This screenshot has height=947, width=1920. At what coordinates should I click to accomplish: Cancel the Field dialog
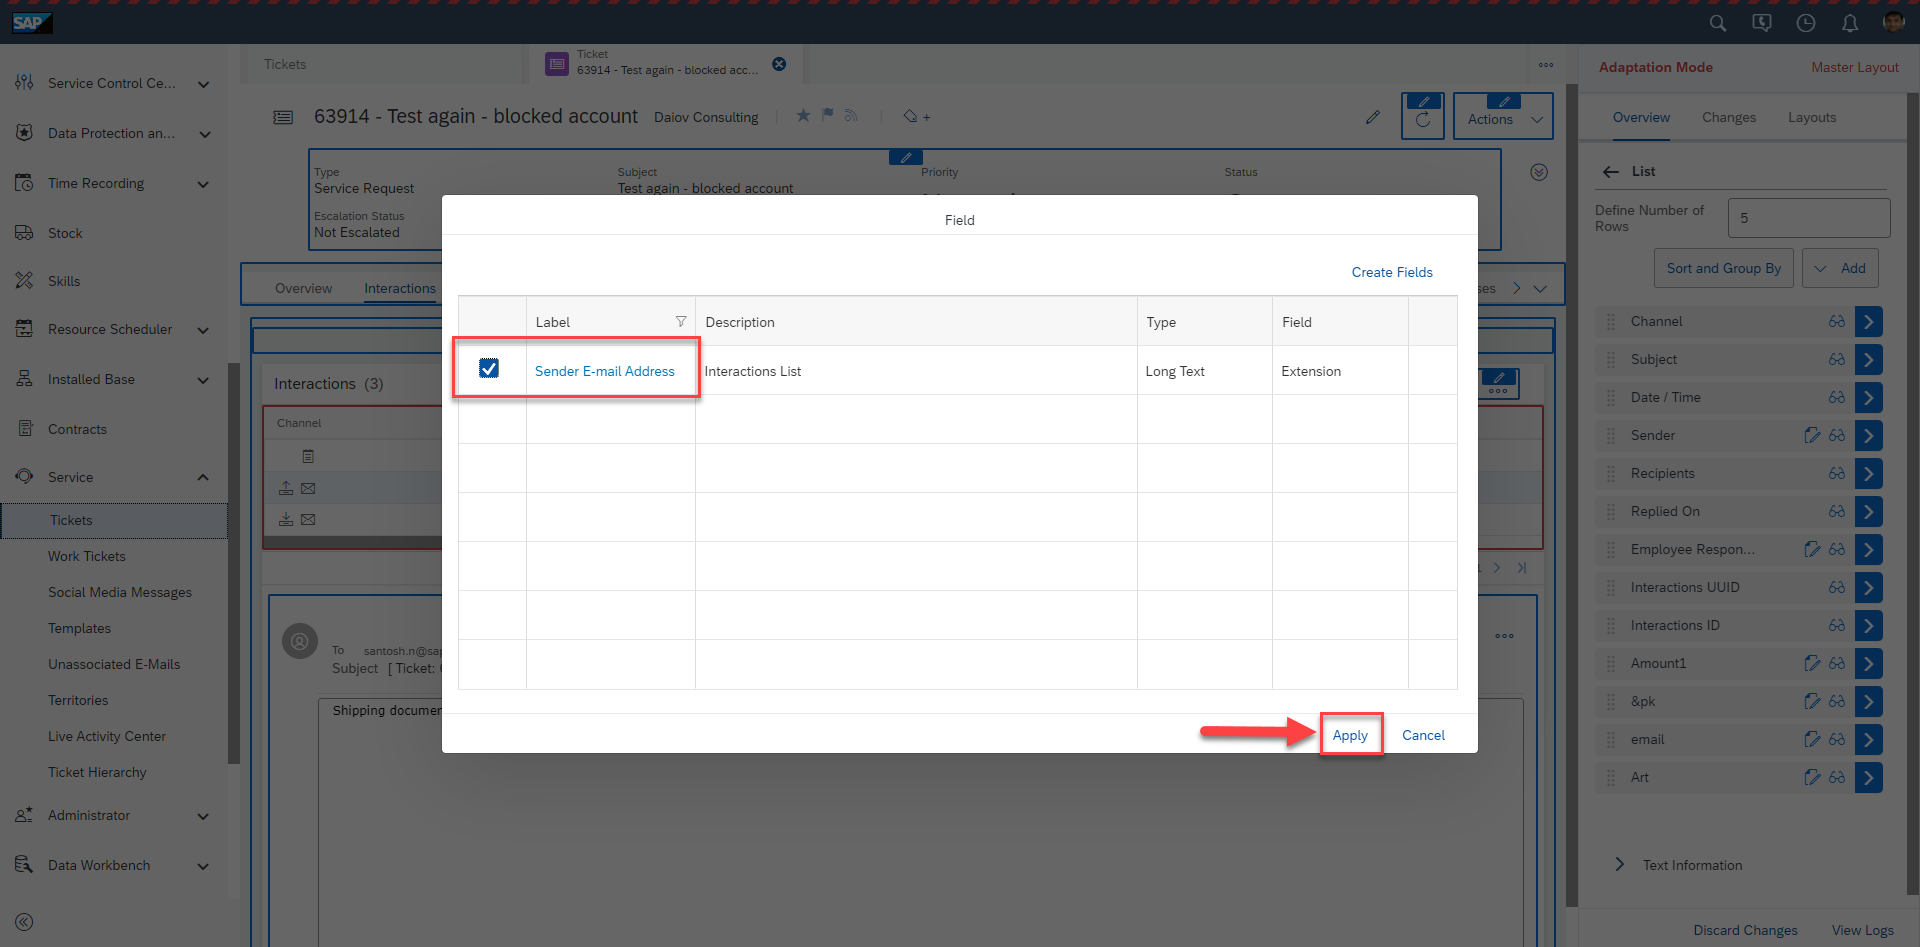(x=1423, y=735)
